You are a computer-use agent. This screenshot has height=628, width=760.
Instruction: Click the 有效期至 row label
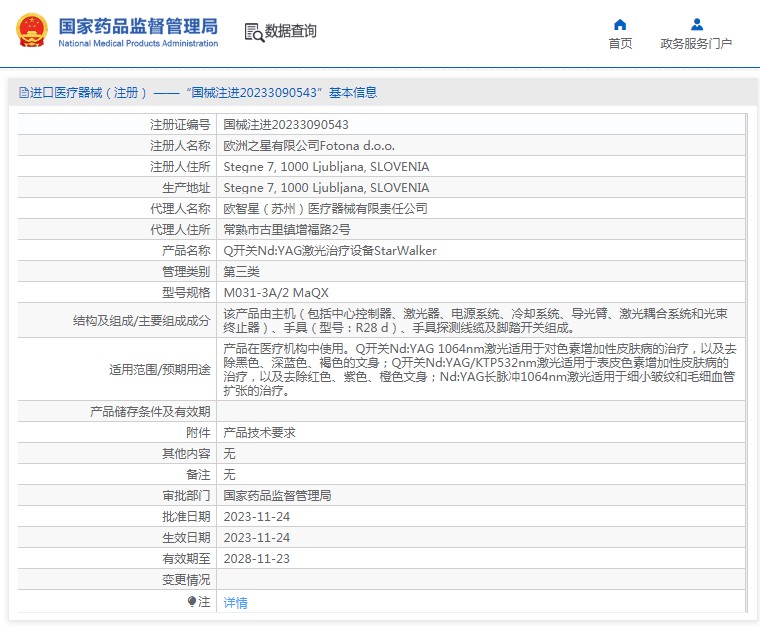point(186,559)
